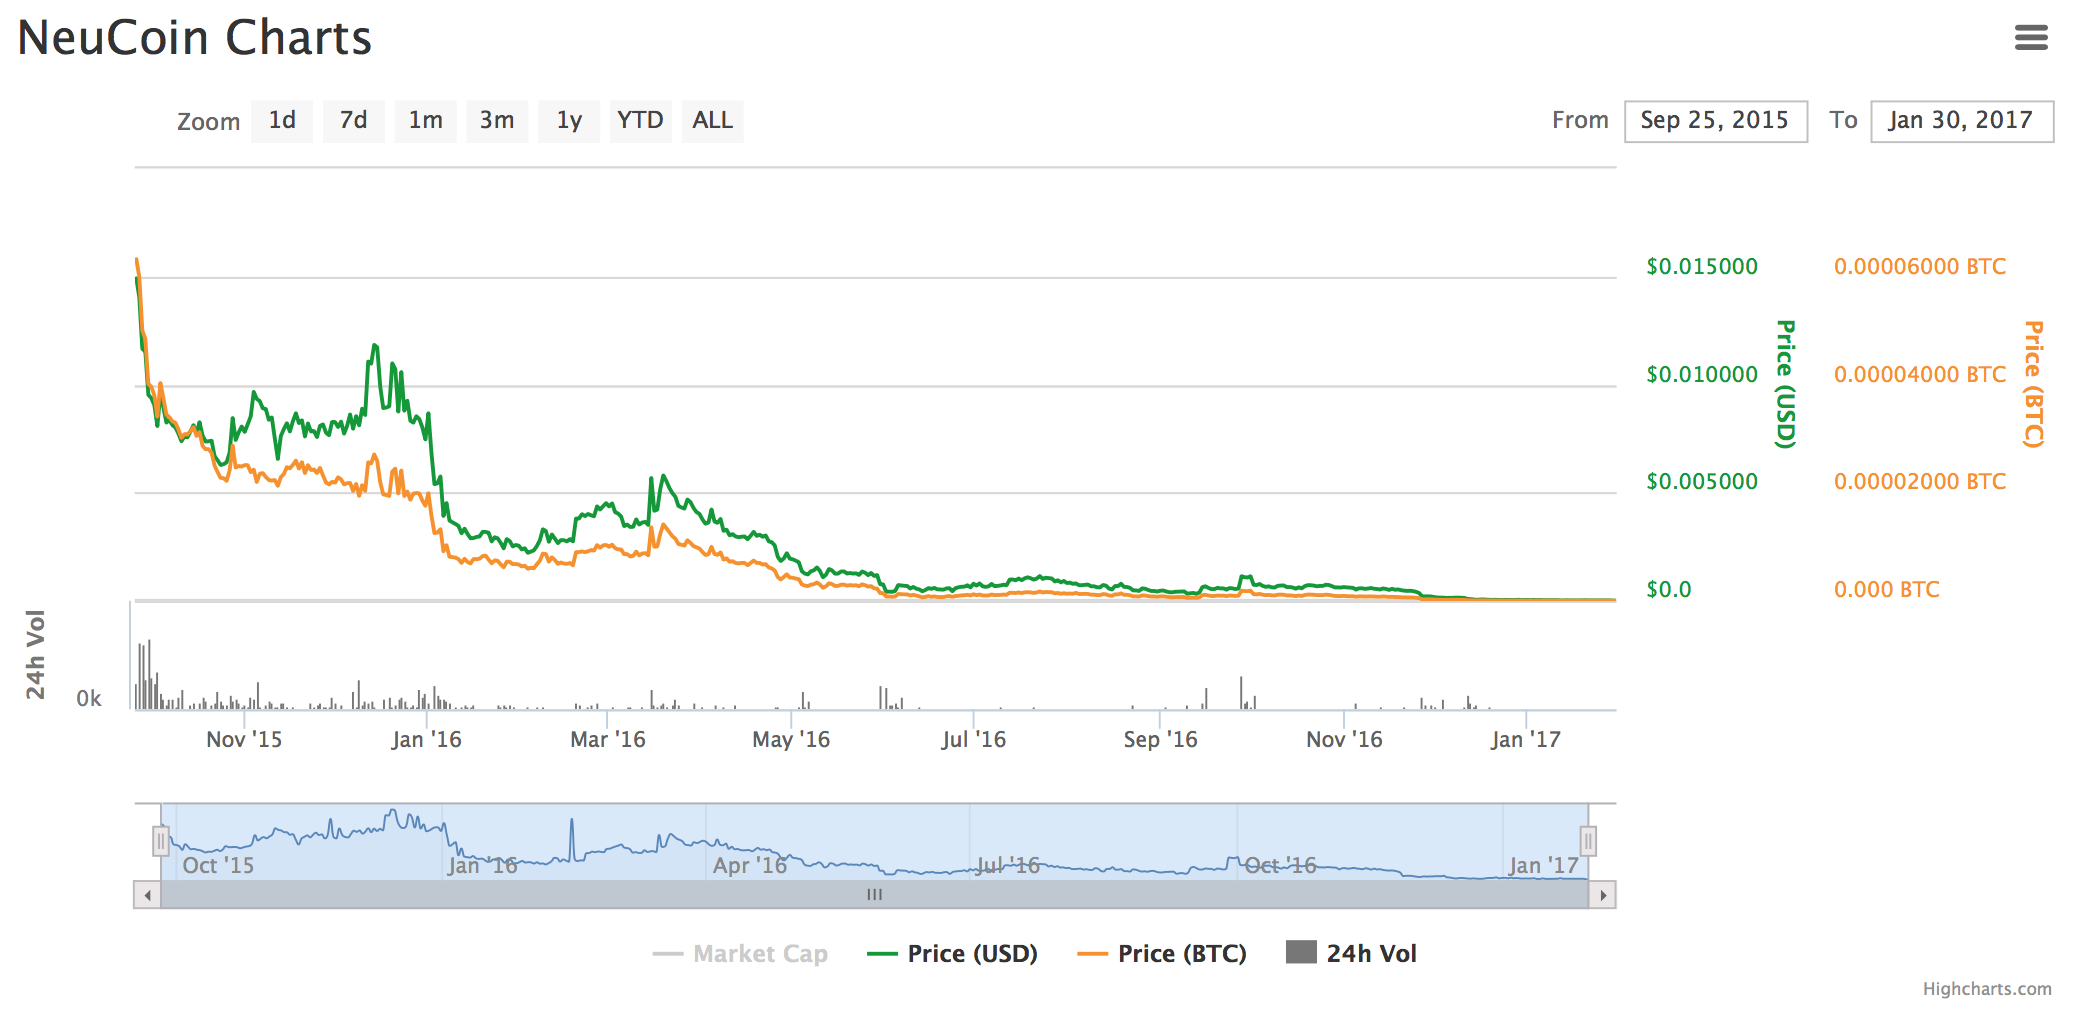Click the Jan '17 navigator label
The width and height of the screenshot is (2076, 1014).
click(1543, 865)
